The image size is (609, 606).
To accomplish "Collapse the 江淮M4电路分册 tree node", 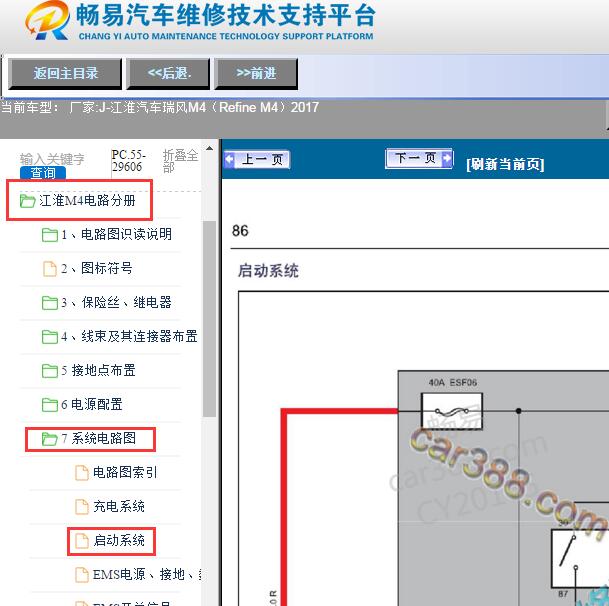I will [87, 201].
